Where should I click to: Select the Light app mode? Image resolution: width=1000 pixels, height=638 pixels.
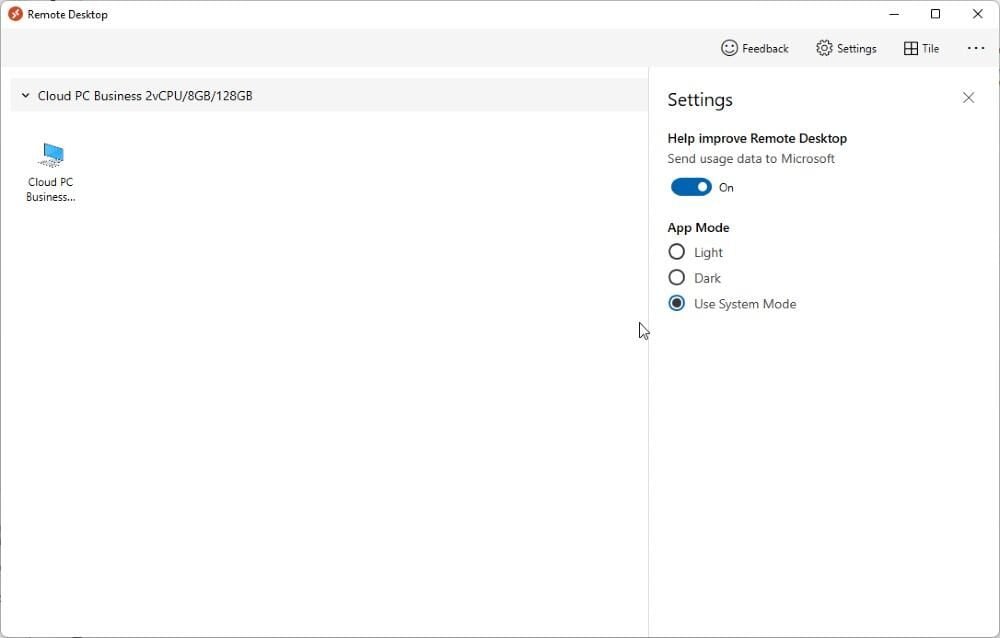[x=695, y=252]
